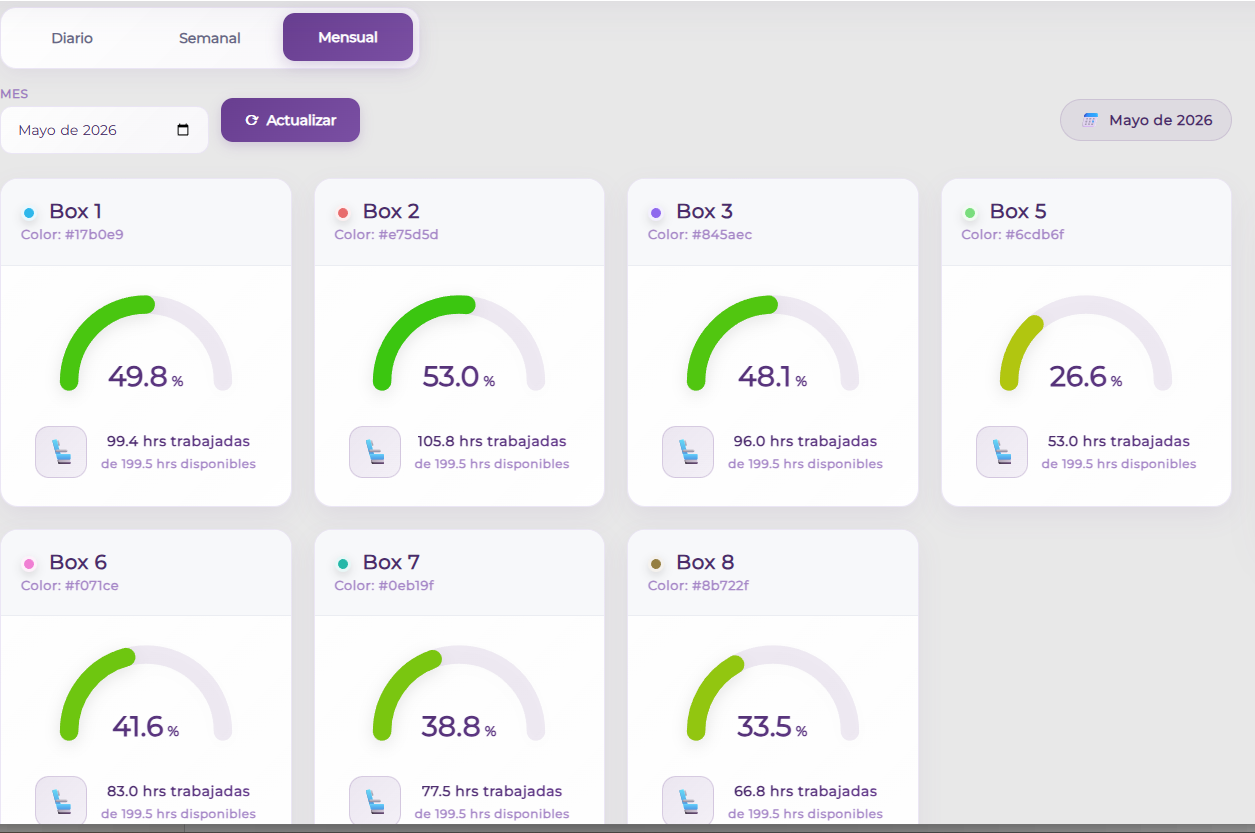
Task: Click the dental chair icon in Box 1
Action: coord(61,452)
